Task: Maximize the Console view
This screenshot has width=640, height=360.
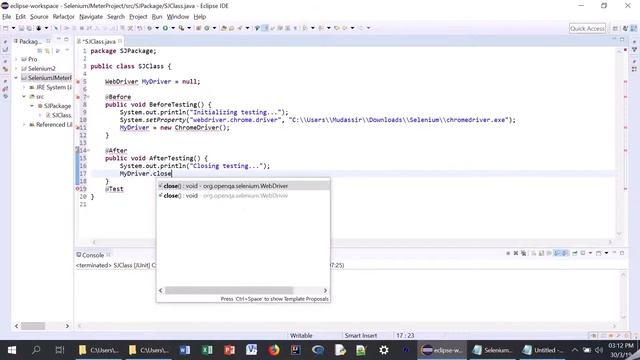Action: pyautogui.click(x=622, y=253)
